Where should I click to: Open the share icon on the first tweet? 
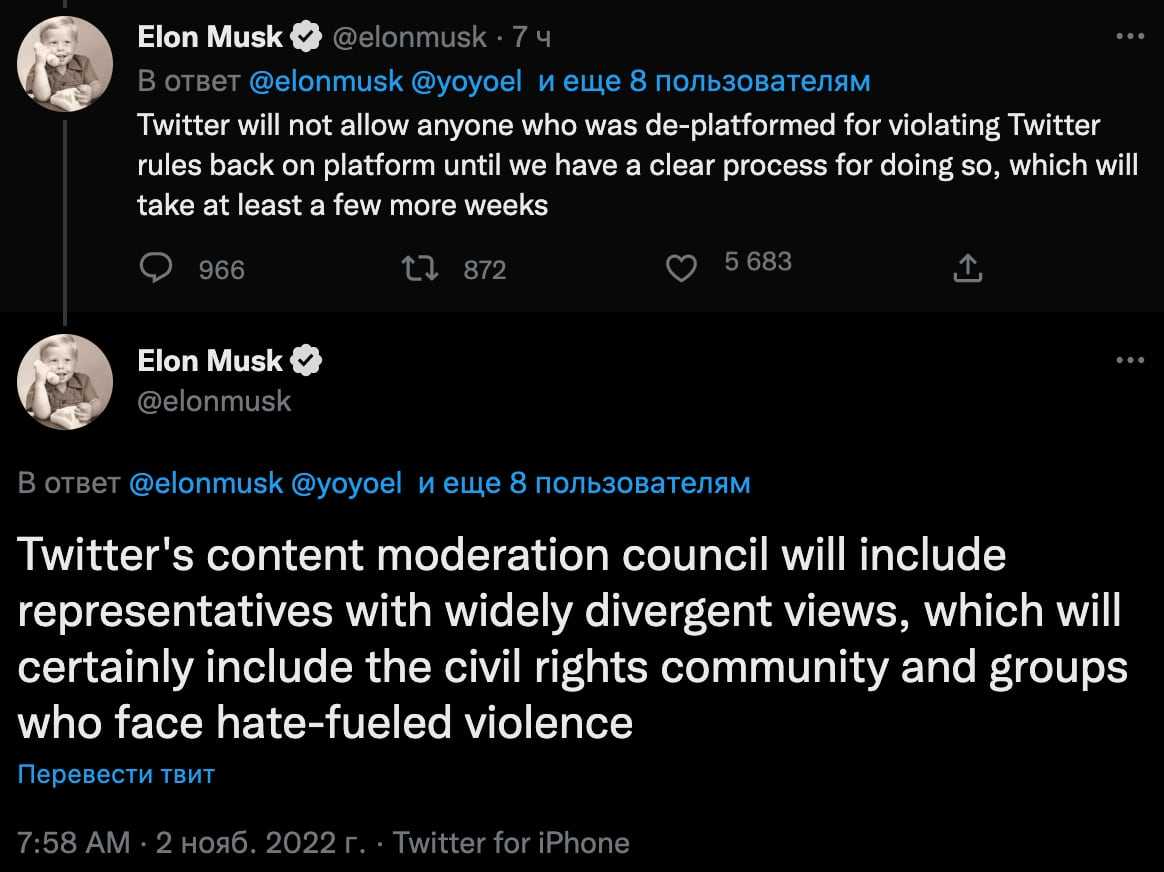967,268
